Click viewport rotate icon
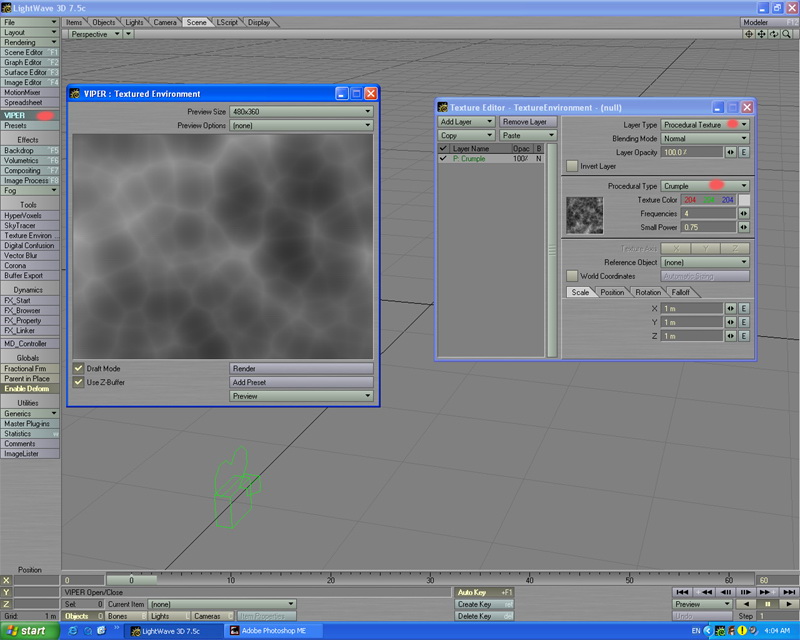 pyautogui.click(x=774, y=34)
